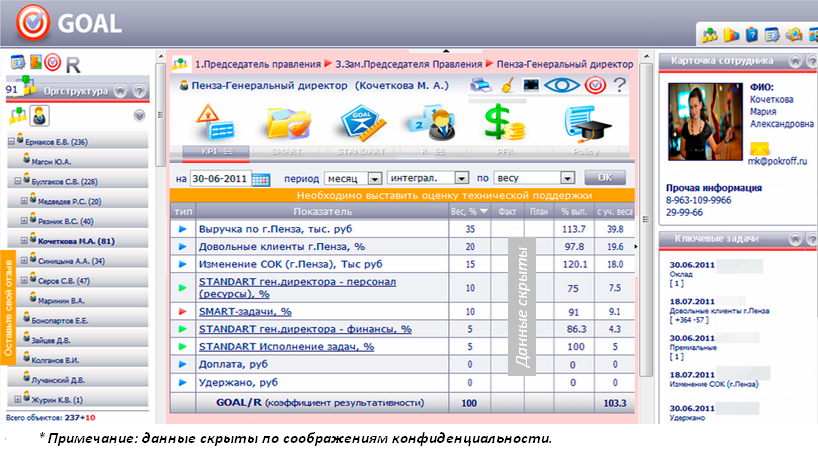This screenshot has height=458, width=818.
Task: Click the double-chevron down button under Оргструктура
Action: coord(139,116)
